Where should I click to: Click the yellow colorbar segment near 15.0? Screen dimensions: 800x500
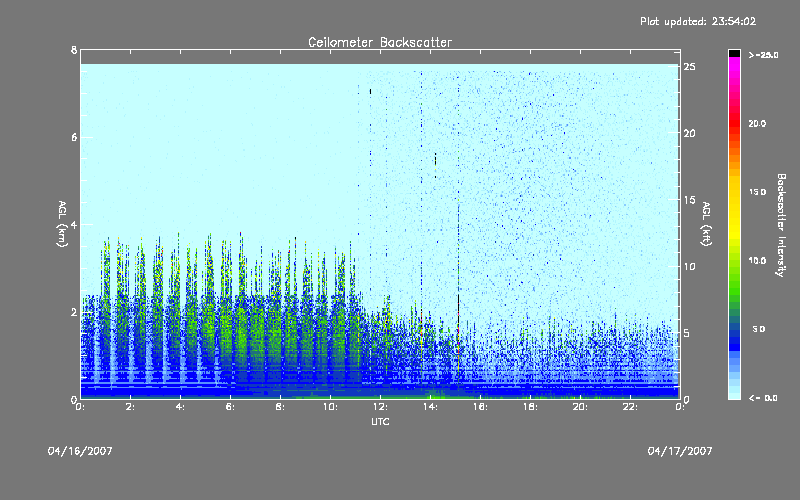(x=734, y=192)
